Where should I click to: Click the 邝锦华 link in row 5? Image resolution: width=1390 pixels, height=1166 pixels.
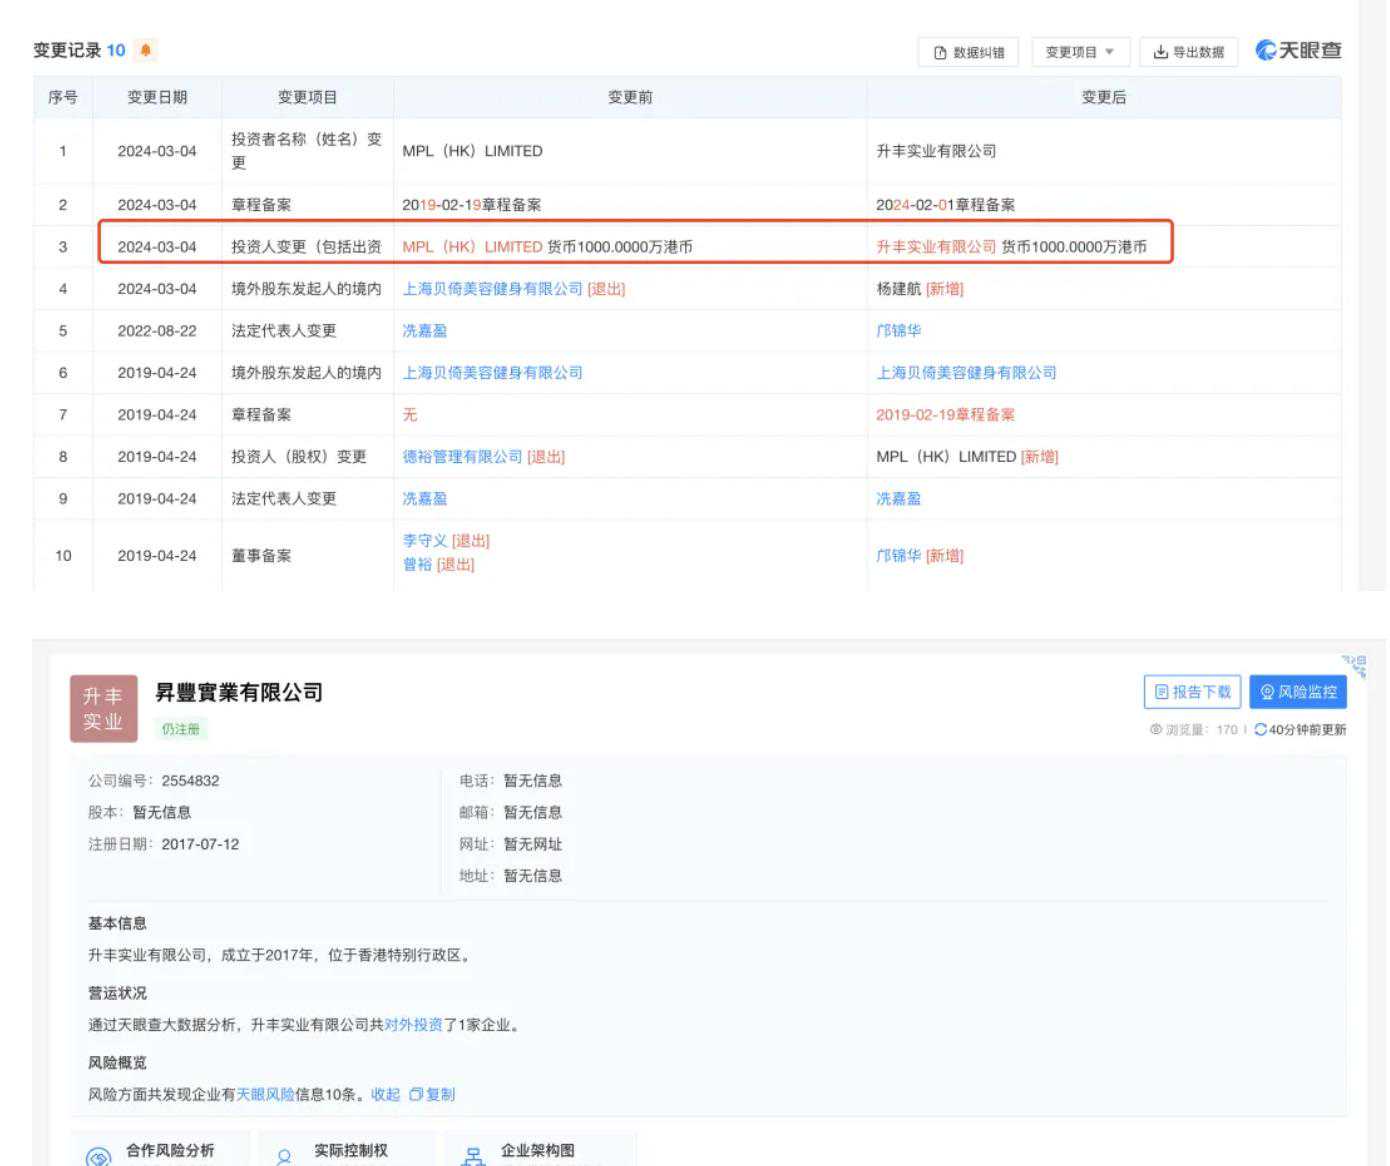(x=898, y=331)
